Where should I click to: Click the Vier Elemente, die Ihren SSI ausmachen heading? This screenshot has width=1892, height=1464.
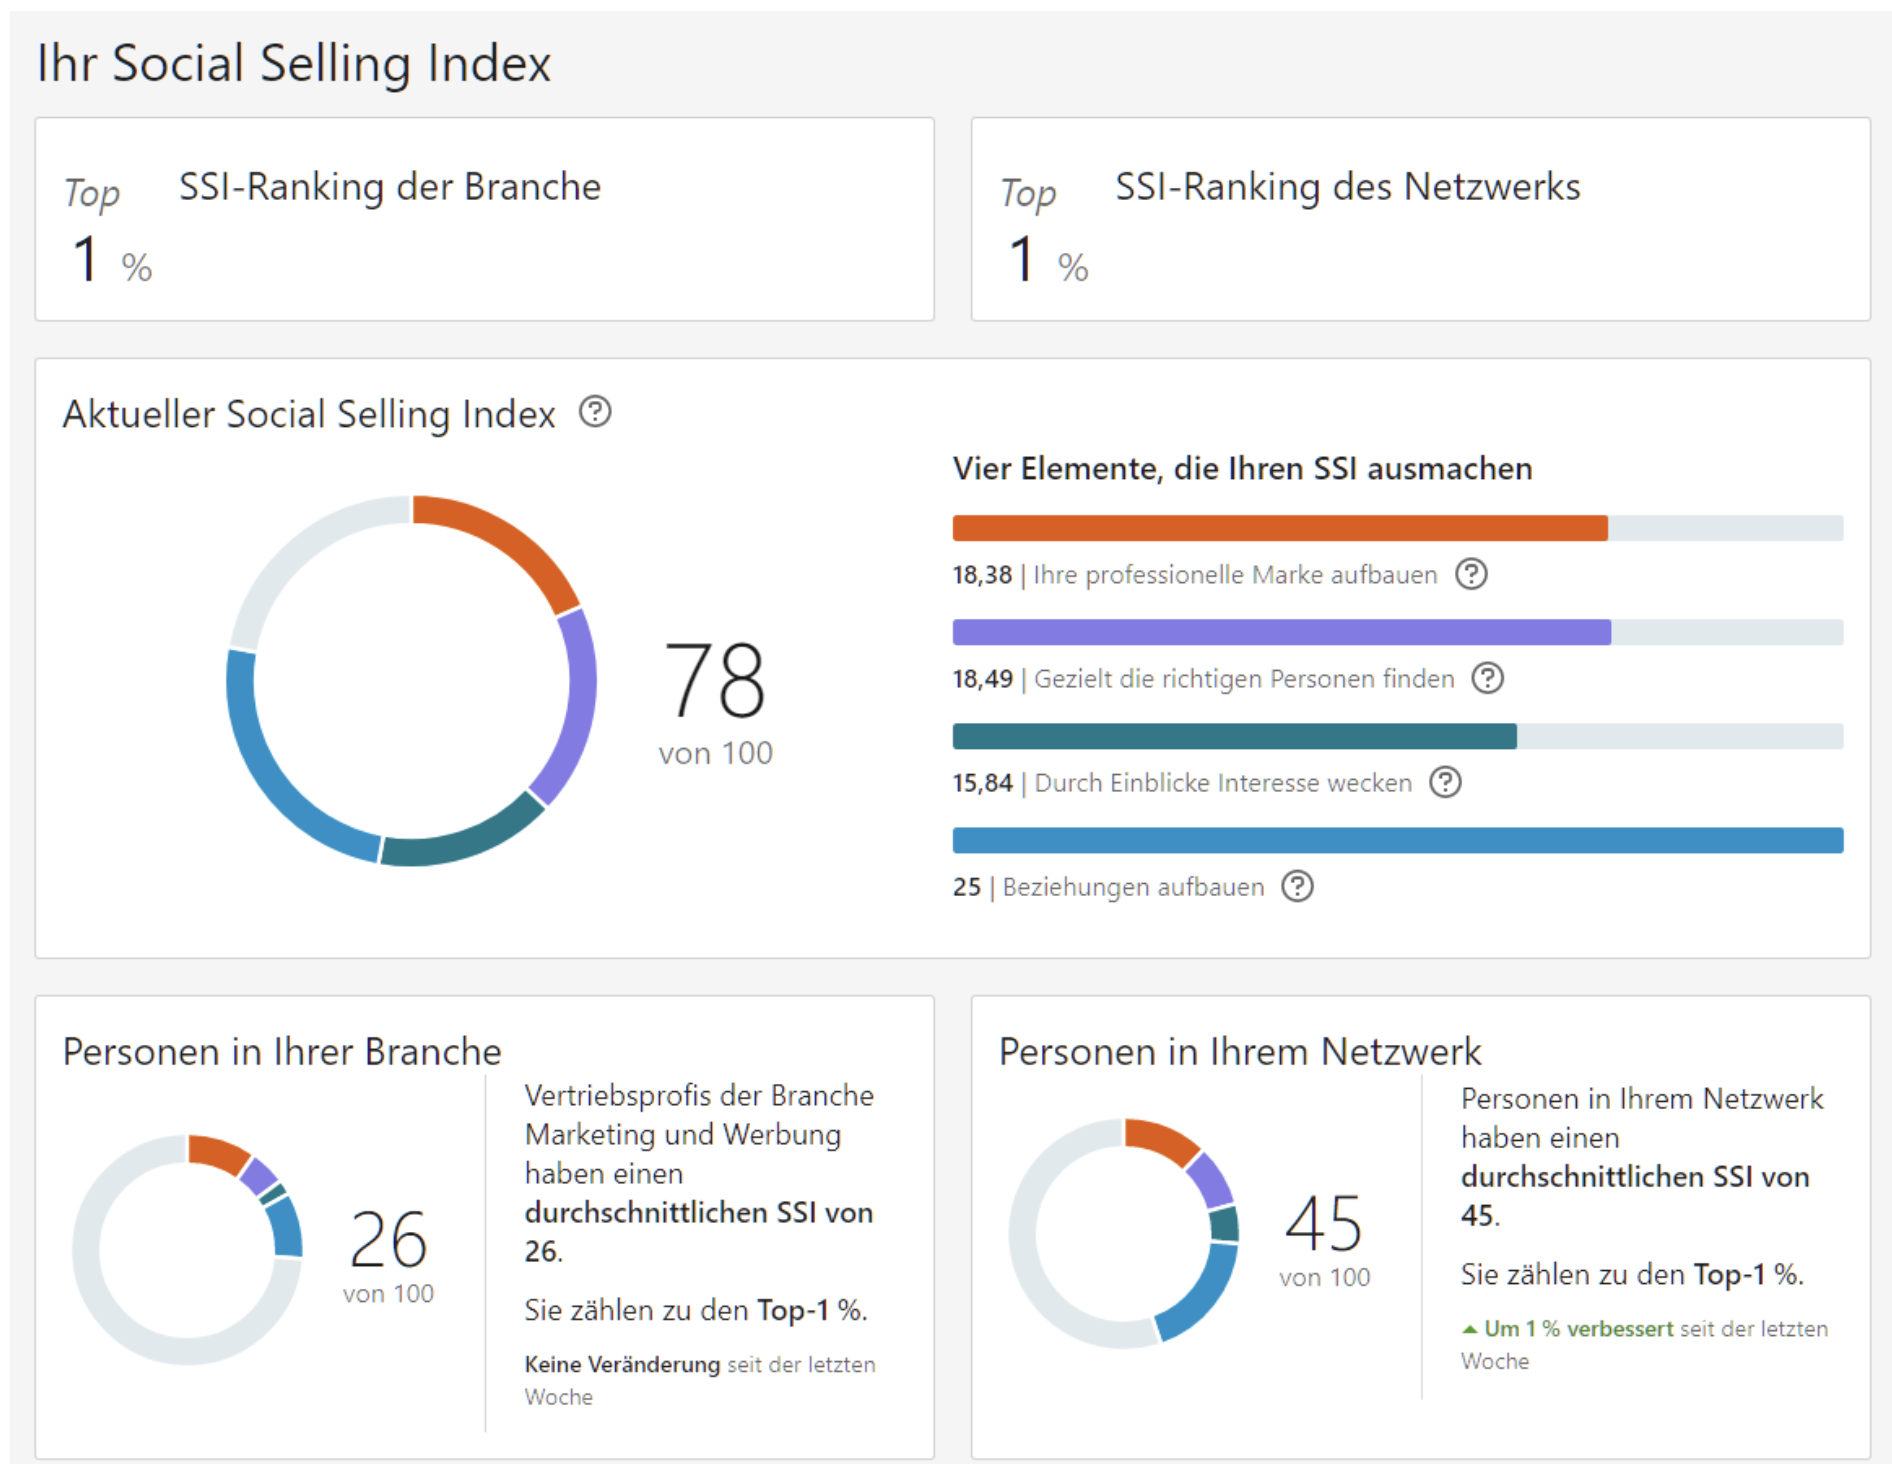click(1242, 468)
